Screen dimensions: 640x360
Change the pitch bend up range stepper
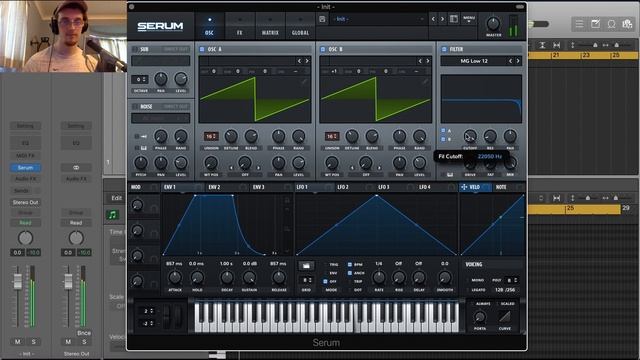pos(148,311)
